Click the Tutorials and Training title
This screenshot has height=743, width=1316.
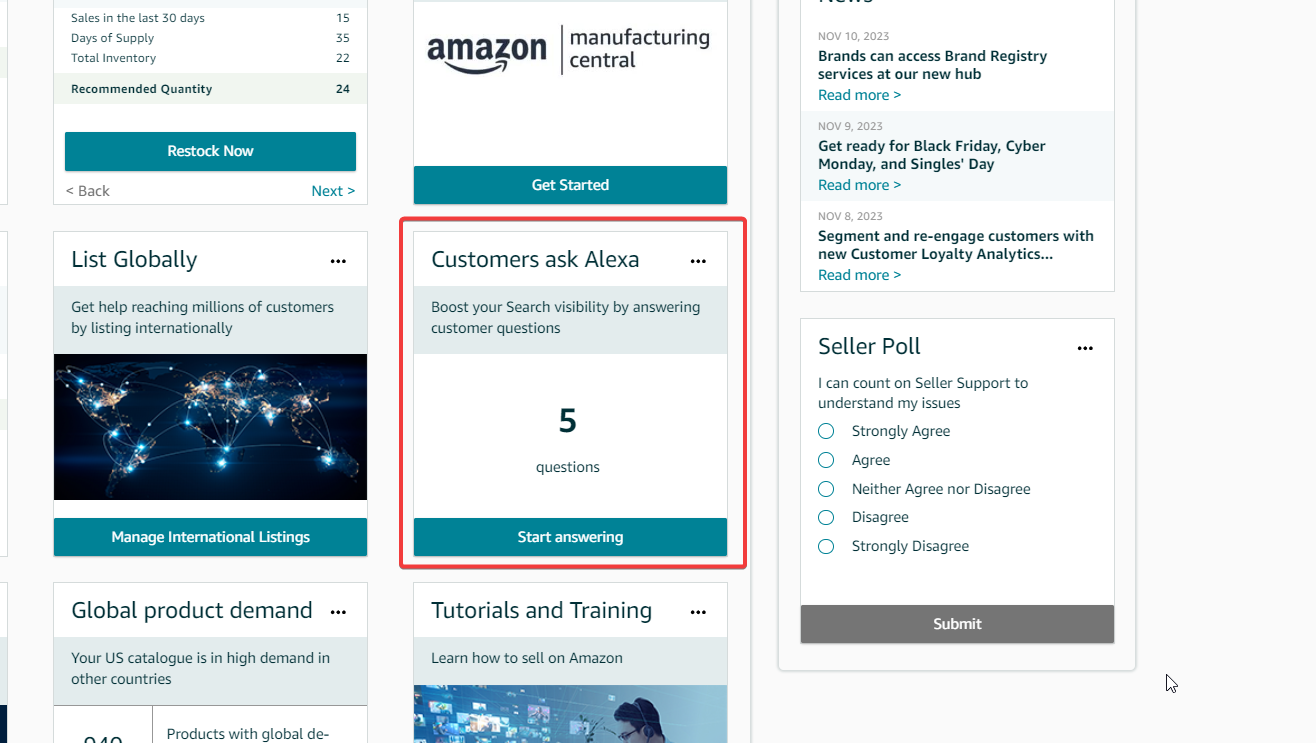click(x=541, y=610)
